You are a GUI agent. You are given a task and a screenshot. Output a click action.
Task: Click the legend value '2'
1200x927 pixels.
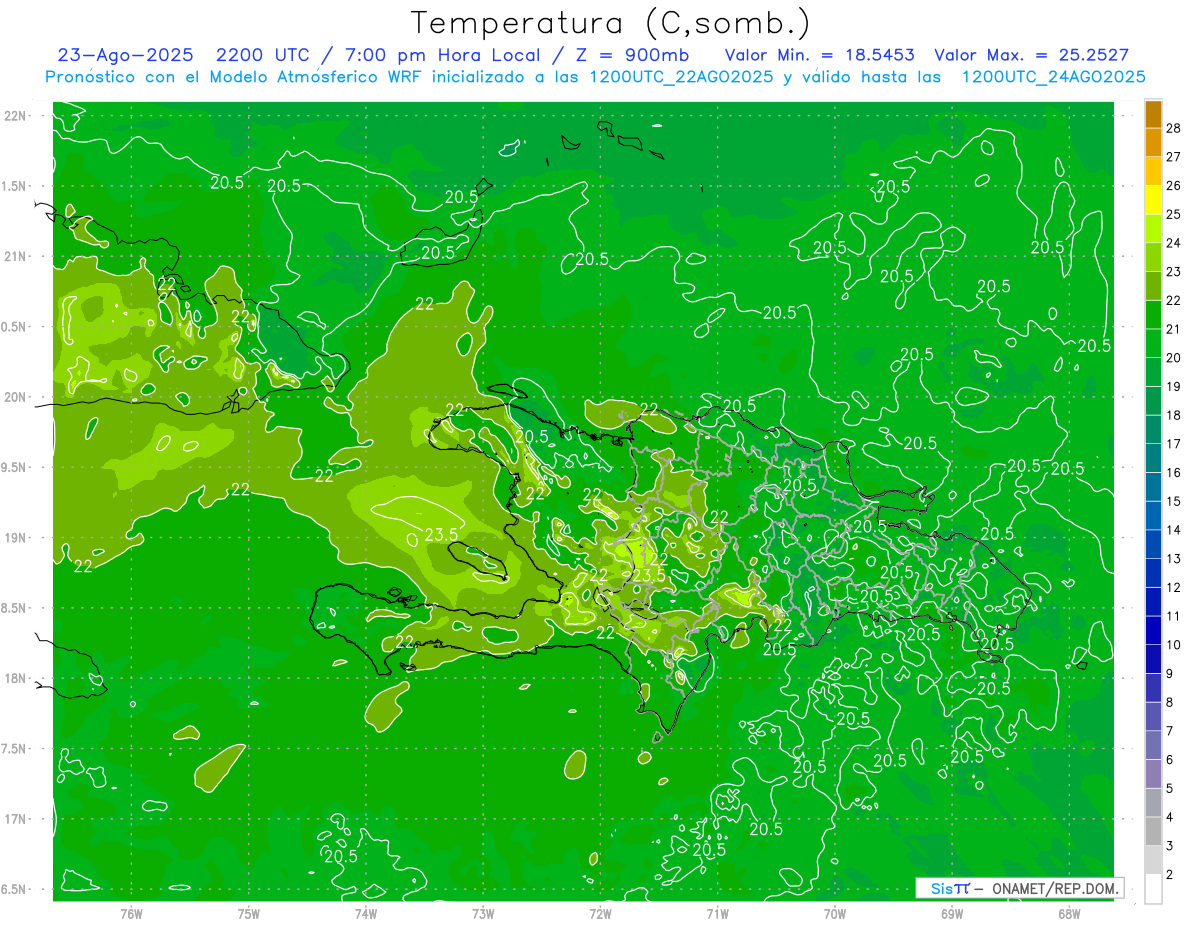(x=1170, y=875)
